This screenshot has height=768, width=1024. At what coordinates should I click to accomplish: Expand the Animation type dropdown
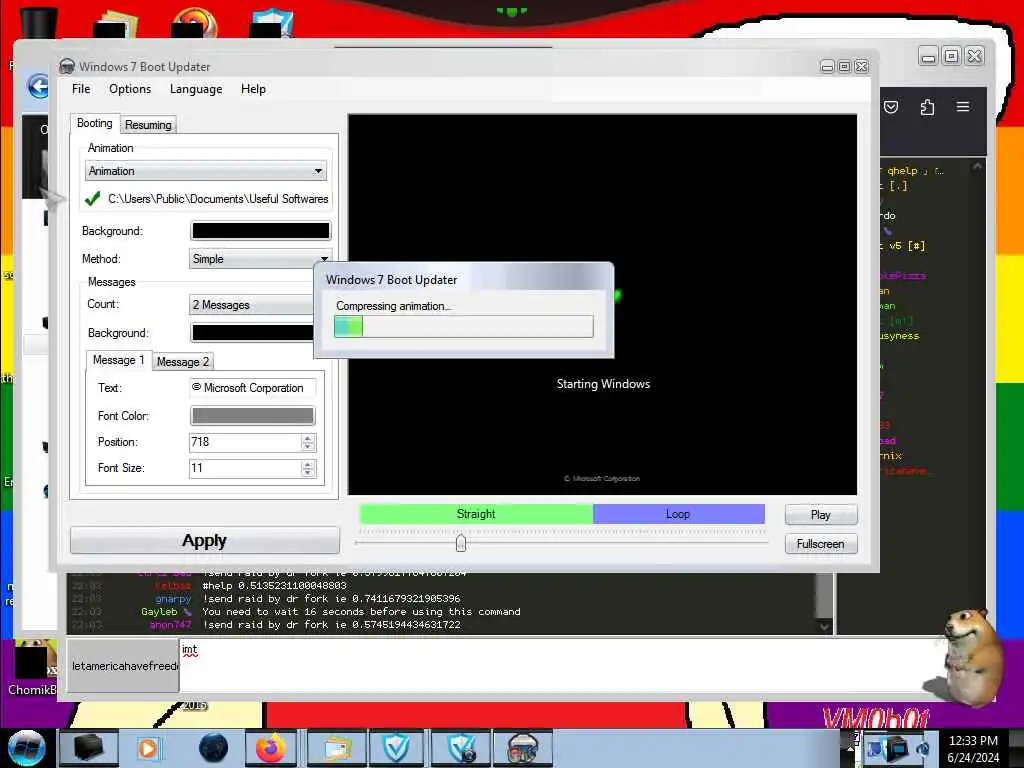(206, 171)
